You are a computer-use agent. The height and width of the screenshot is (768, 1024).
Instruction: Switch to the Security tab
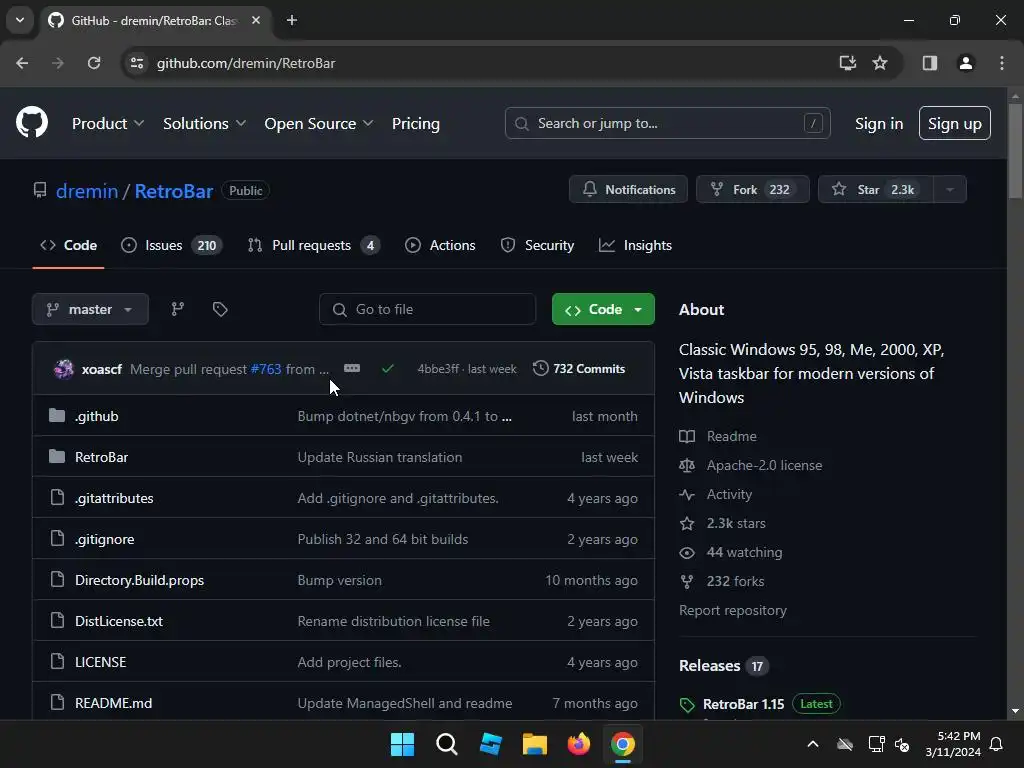(537, 245)
